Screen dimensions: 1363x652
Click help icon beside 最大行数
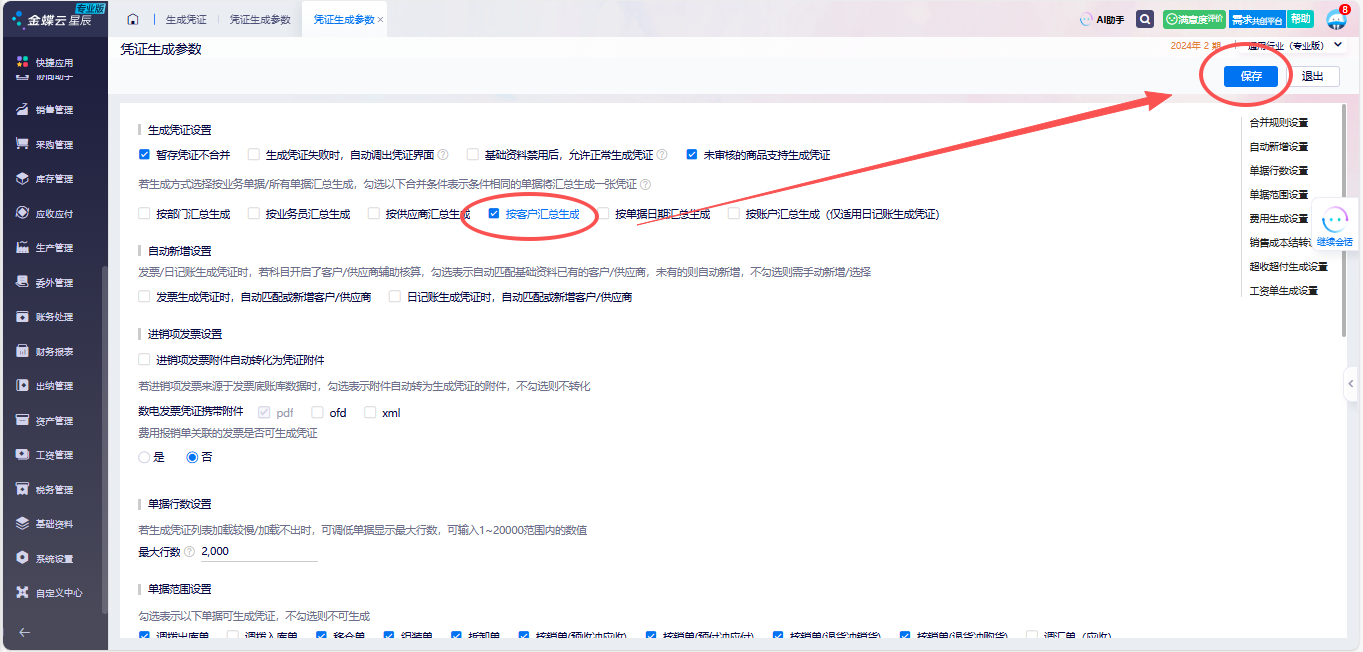189,552
